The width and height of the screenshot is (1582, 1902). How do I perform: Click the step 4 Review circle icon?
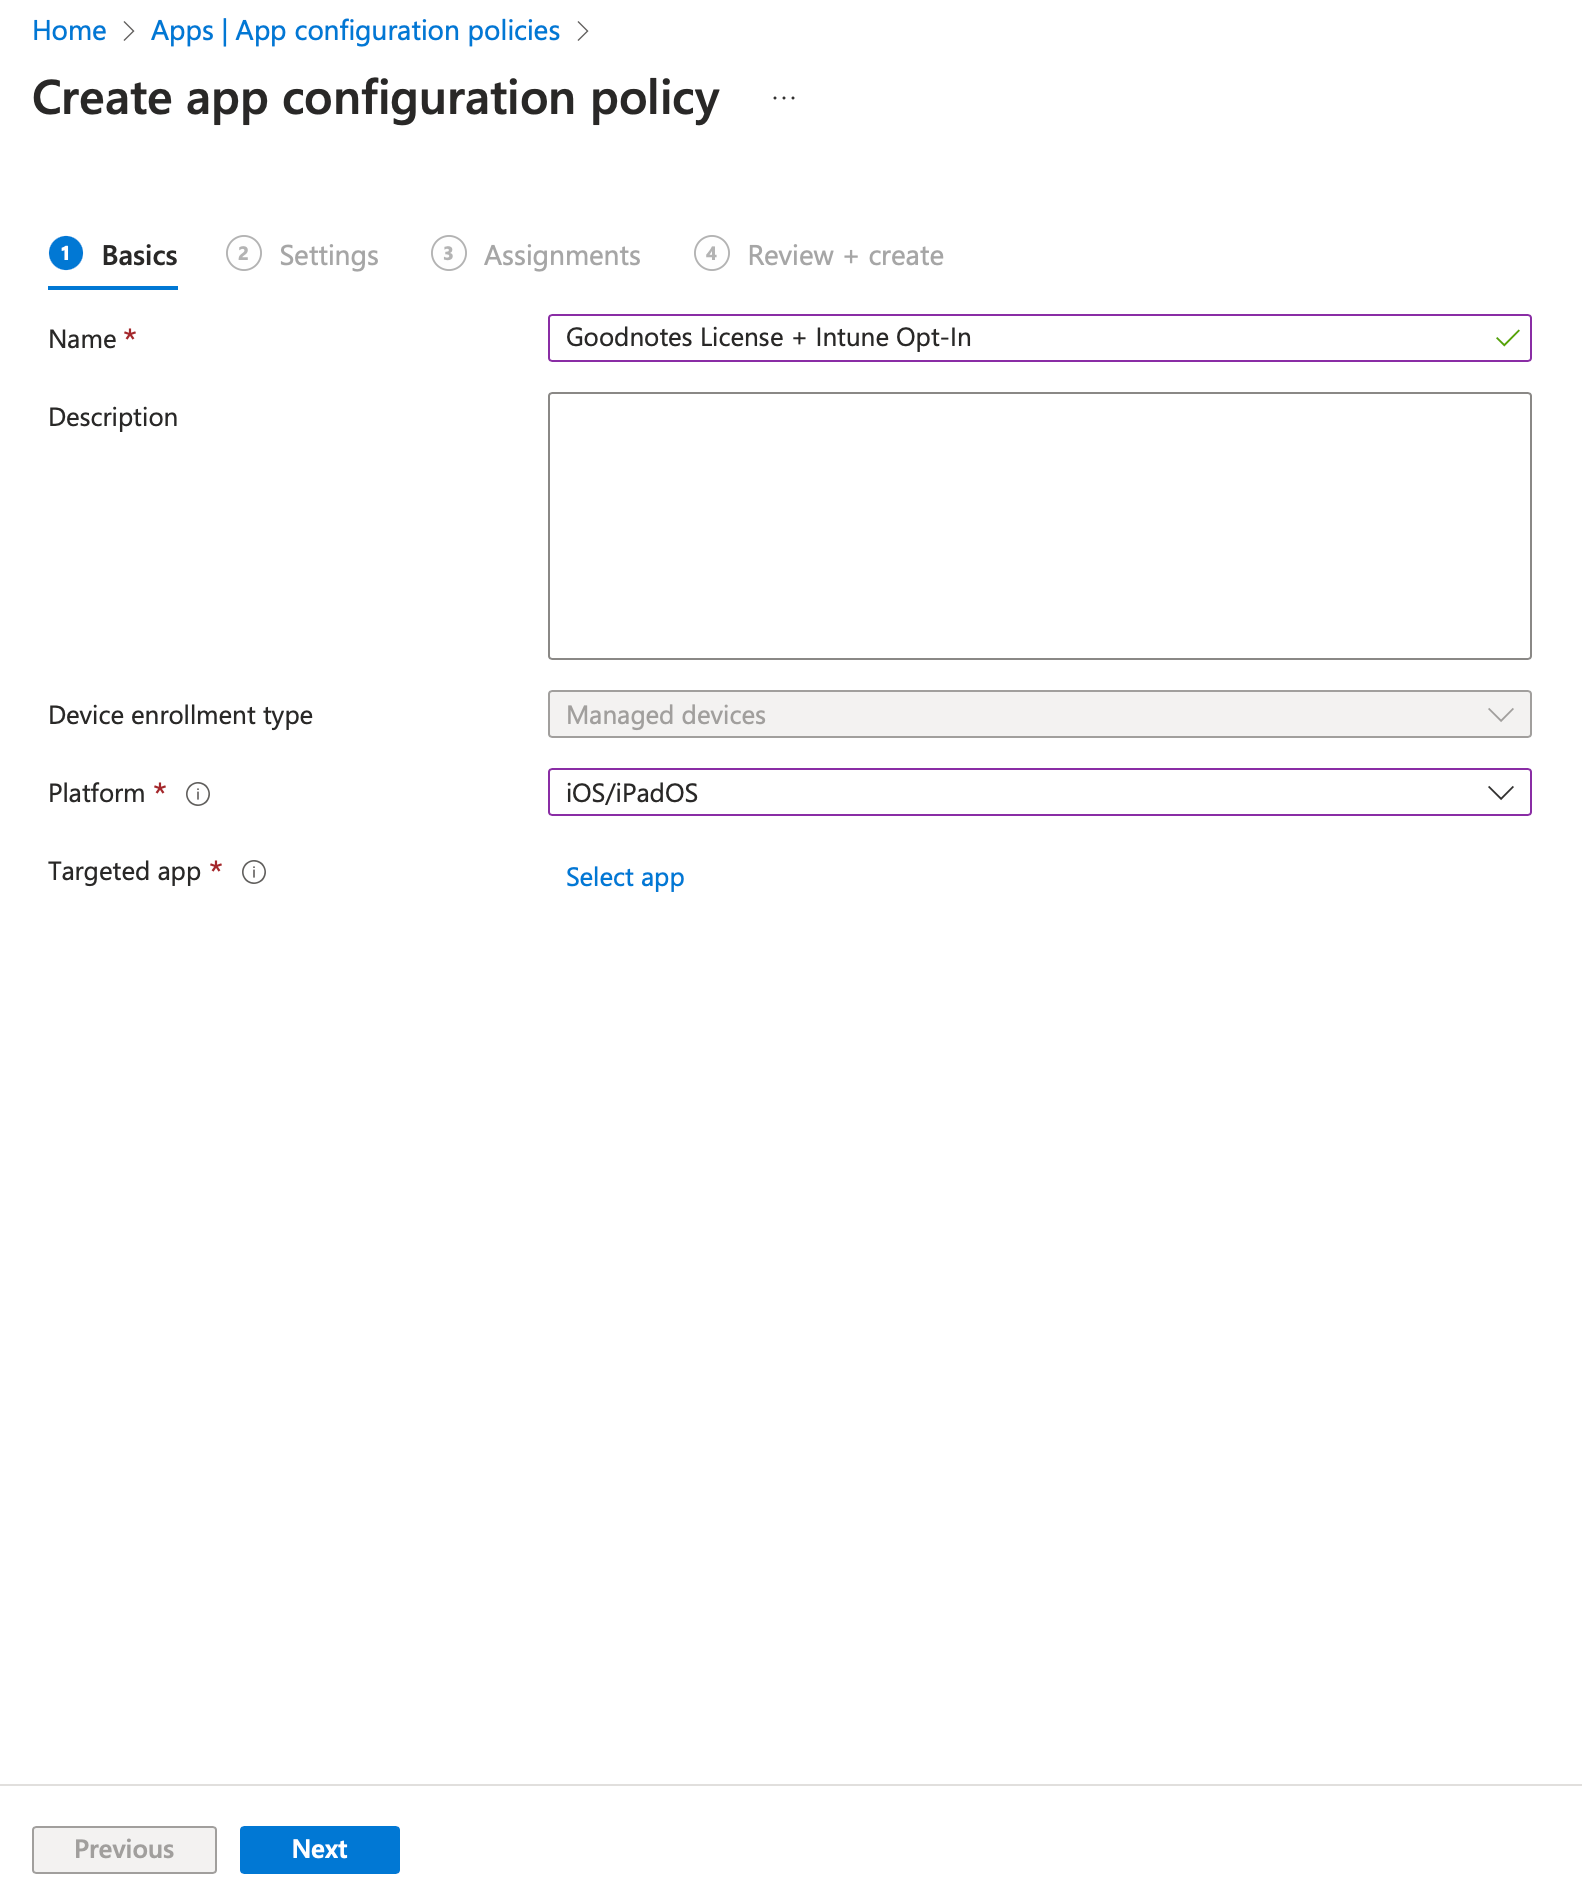pyautogui.click(x=711, y=254)
